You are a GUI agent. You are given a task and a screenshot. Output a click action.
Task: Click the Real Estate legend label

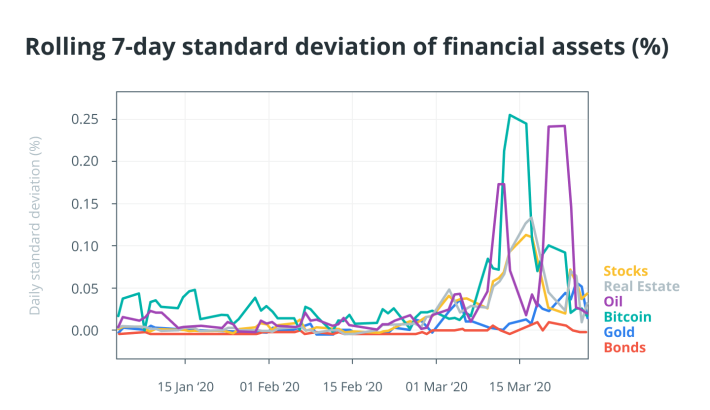pyautogui.click(x=641, y=286)
